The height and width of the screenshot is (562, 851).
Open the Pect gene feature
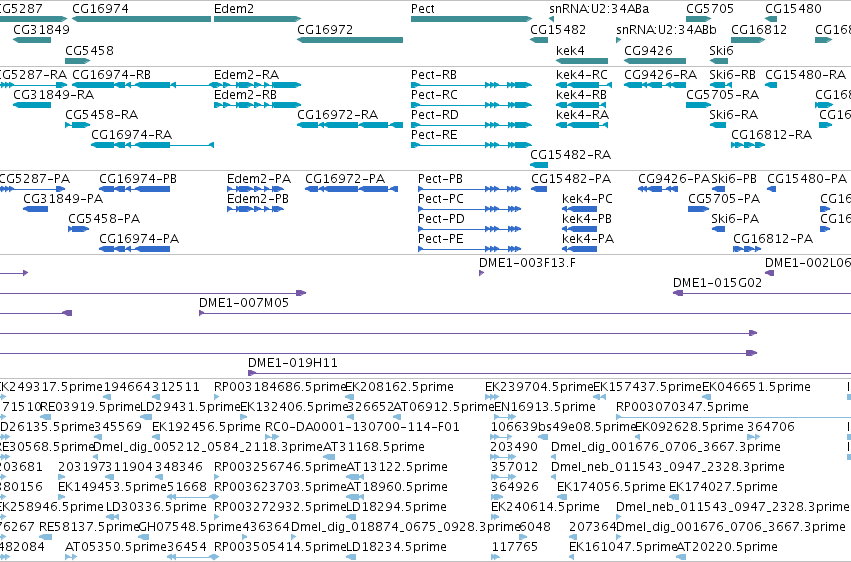point(472,19)
